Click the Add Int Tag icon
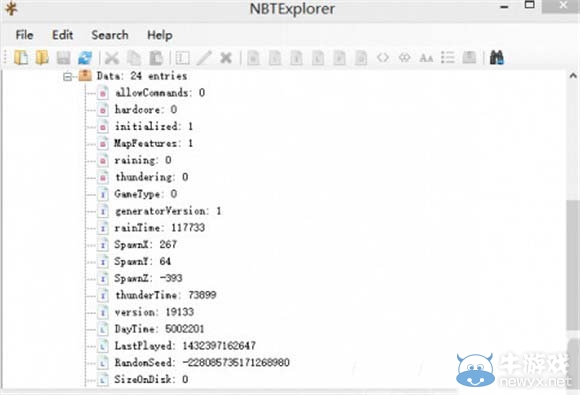The image size is (580, 395). point(296,58)
